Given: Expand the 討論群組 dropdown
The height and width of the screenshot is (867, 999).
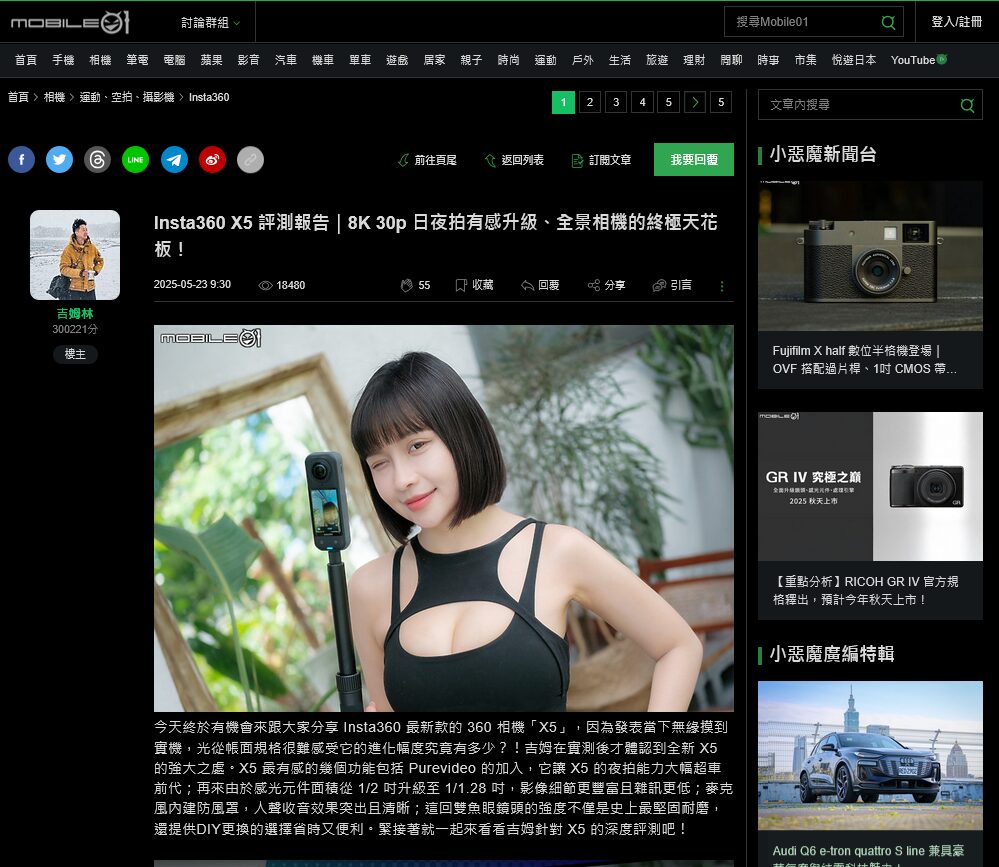Looking at the screenshot, I should tap(210, 22).
